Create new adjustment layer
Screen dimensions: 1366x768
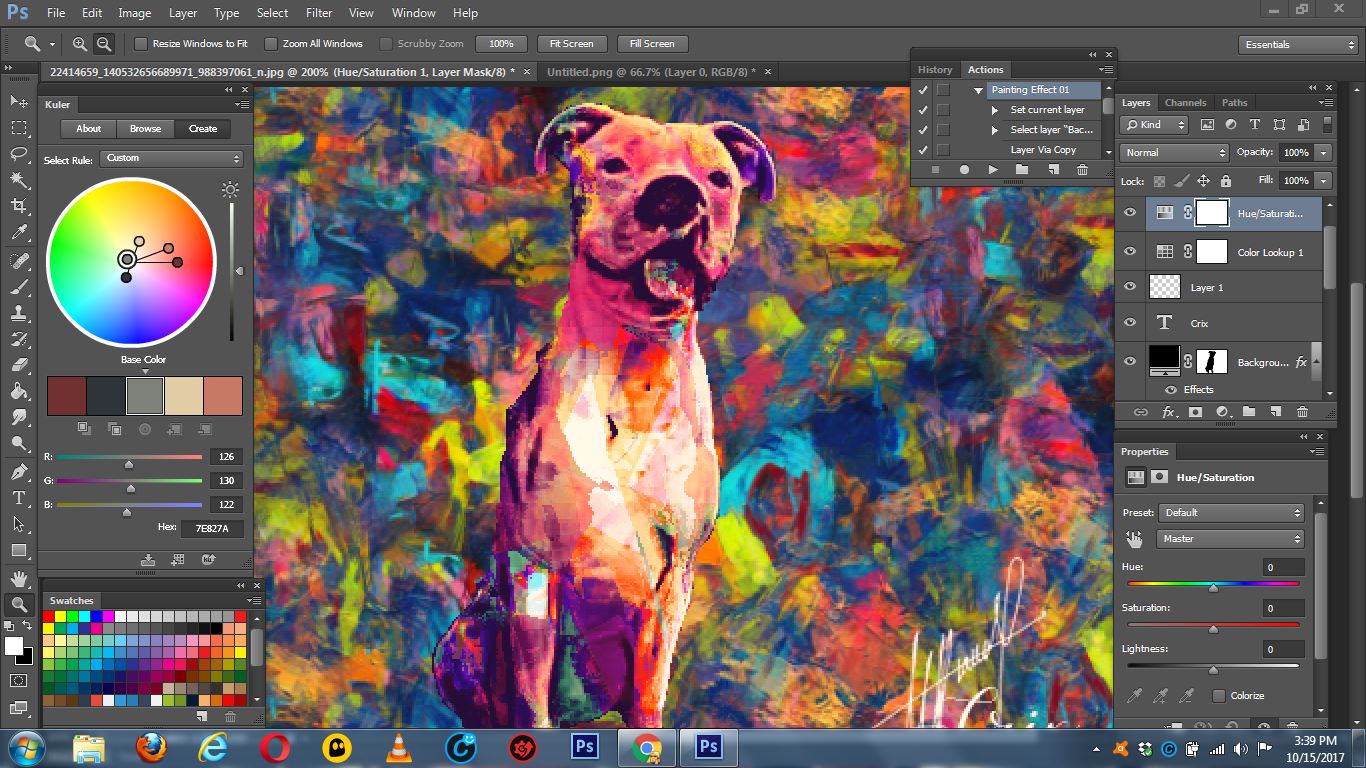(1222, 412)
